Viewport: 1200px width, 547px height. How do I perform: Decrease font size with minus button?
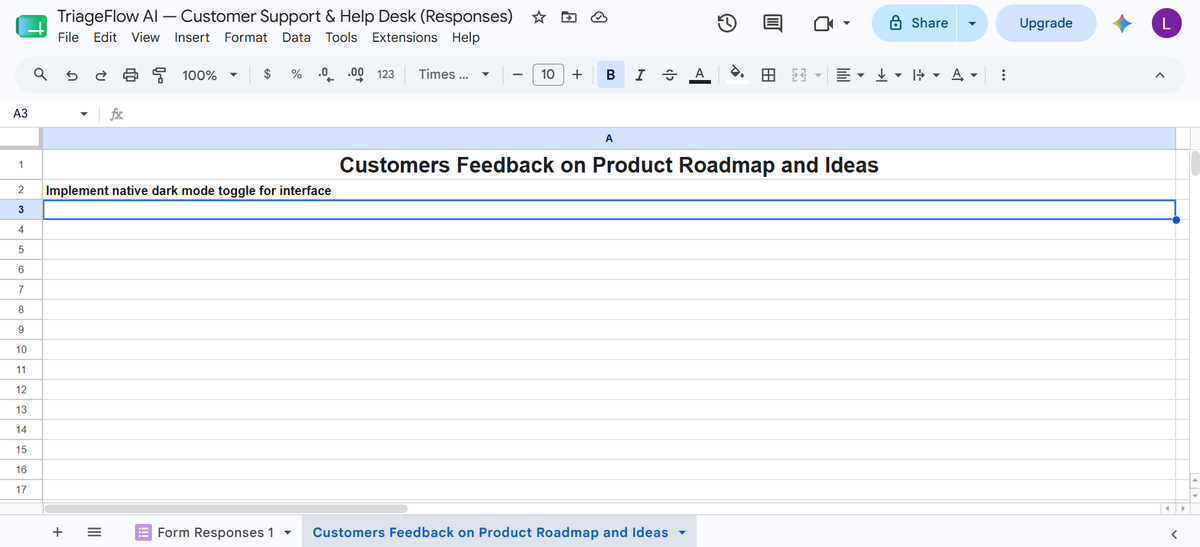pos(516,74)
